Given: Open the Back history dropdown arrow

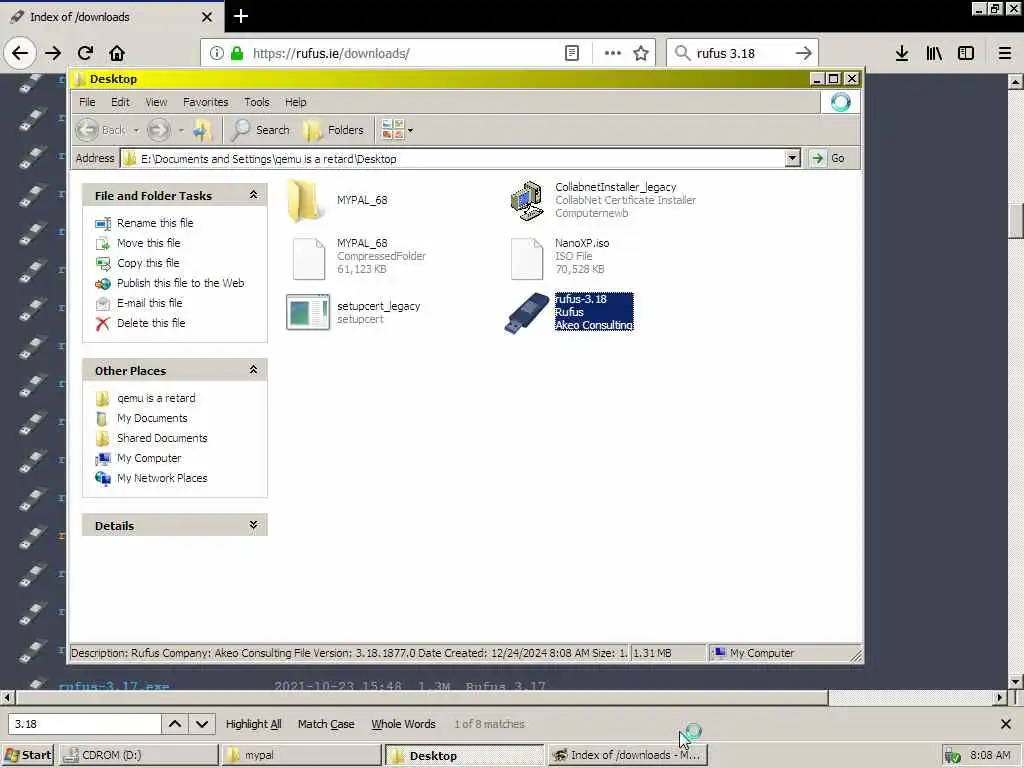Looking at the screenshot, I should pos(136,130).
